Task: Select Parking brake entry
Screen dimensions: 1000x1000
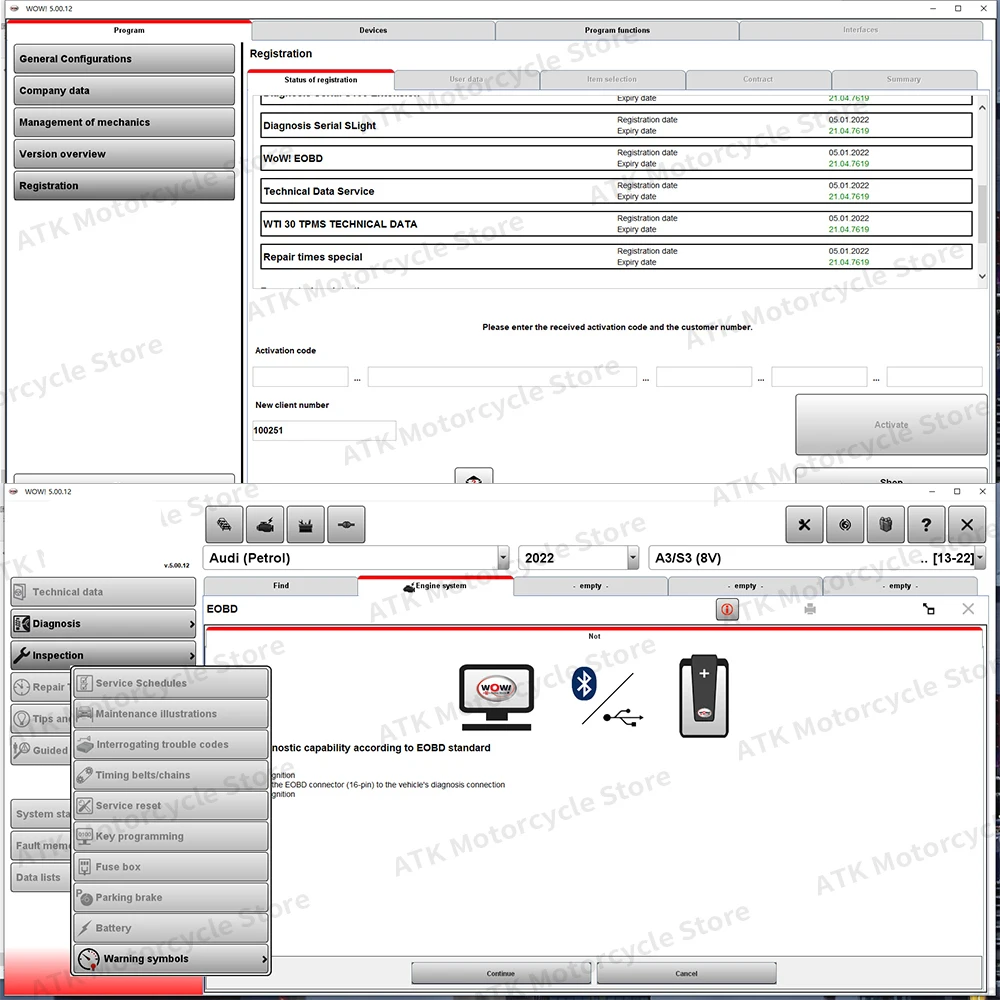Action: (171, 897)
